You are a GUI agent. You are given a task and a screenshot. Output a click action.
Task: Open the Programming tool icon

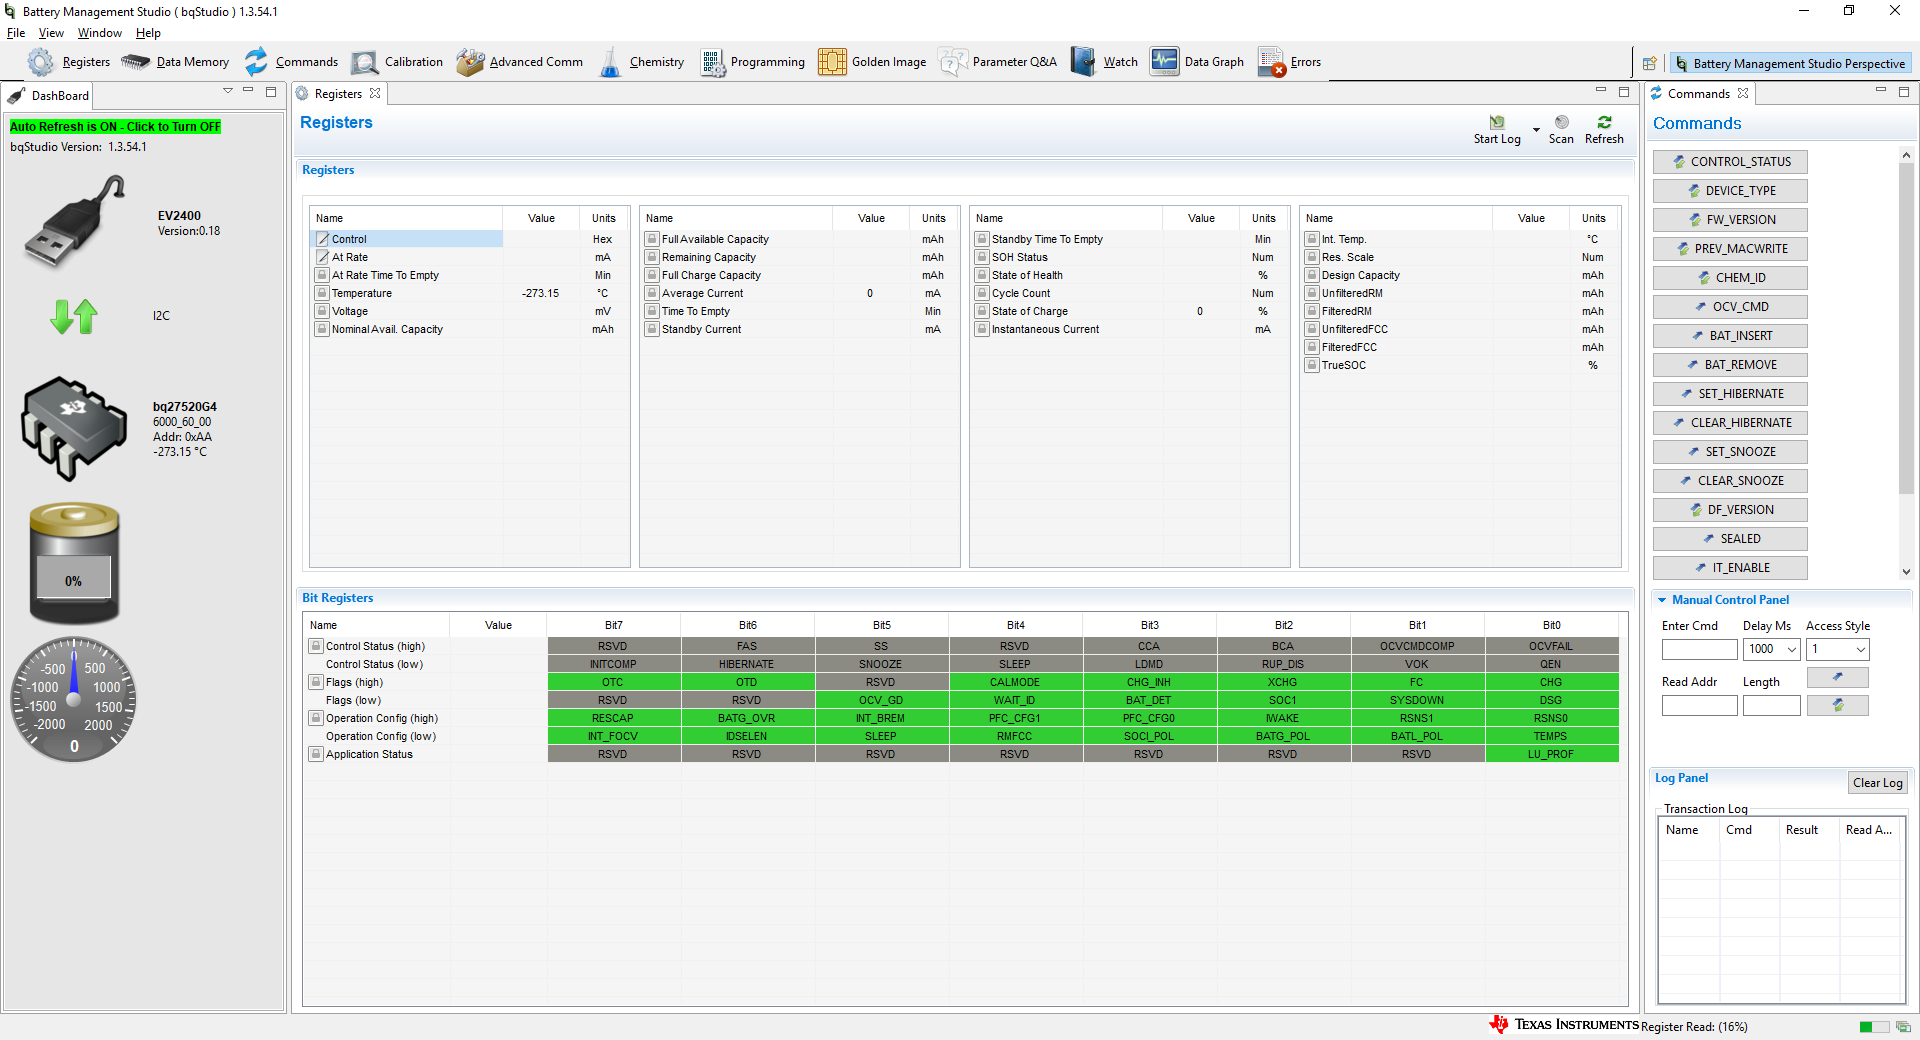click(x=712, y=62)
